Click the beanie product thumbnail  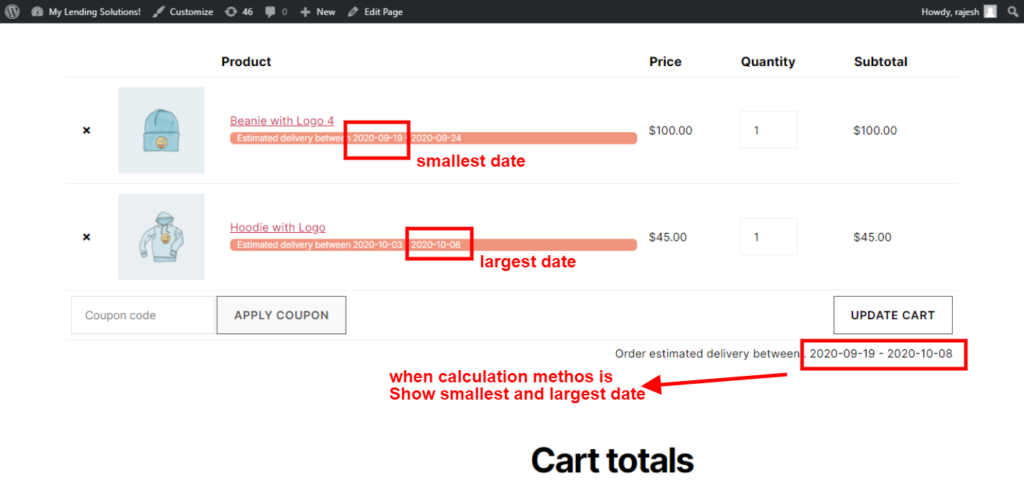161,130
